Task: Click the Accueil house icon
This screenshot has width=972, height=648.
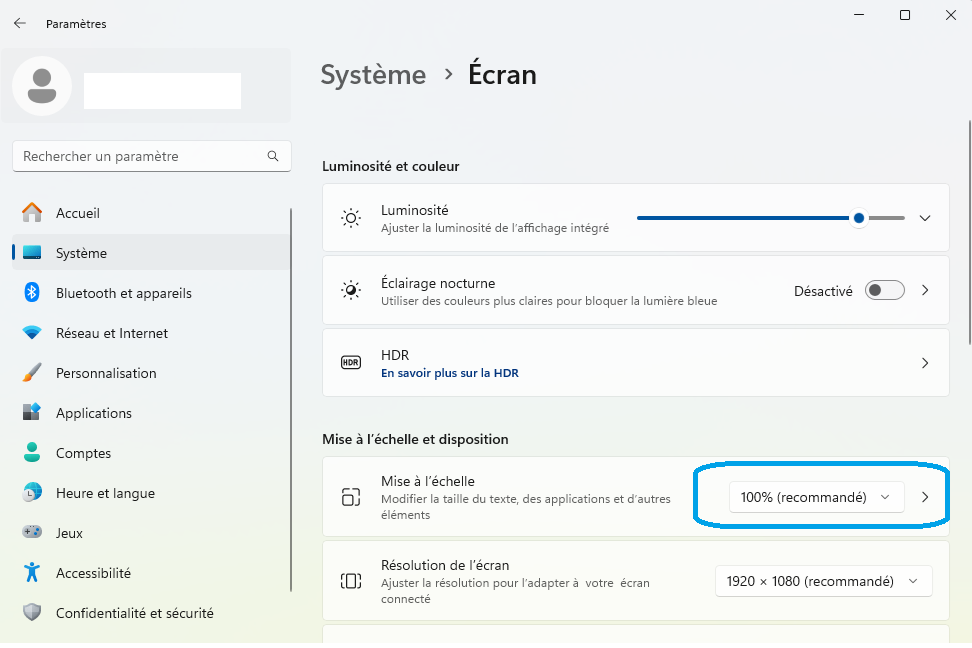Action: coord(32,213)
